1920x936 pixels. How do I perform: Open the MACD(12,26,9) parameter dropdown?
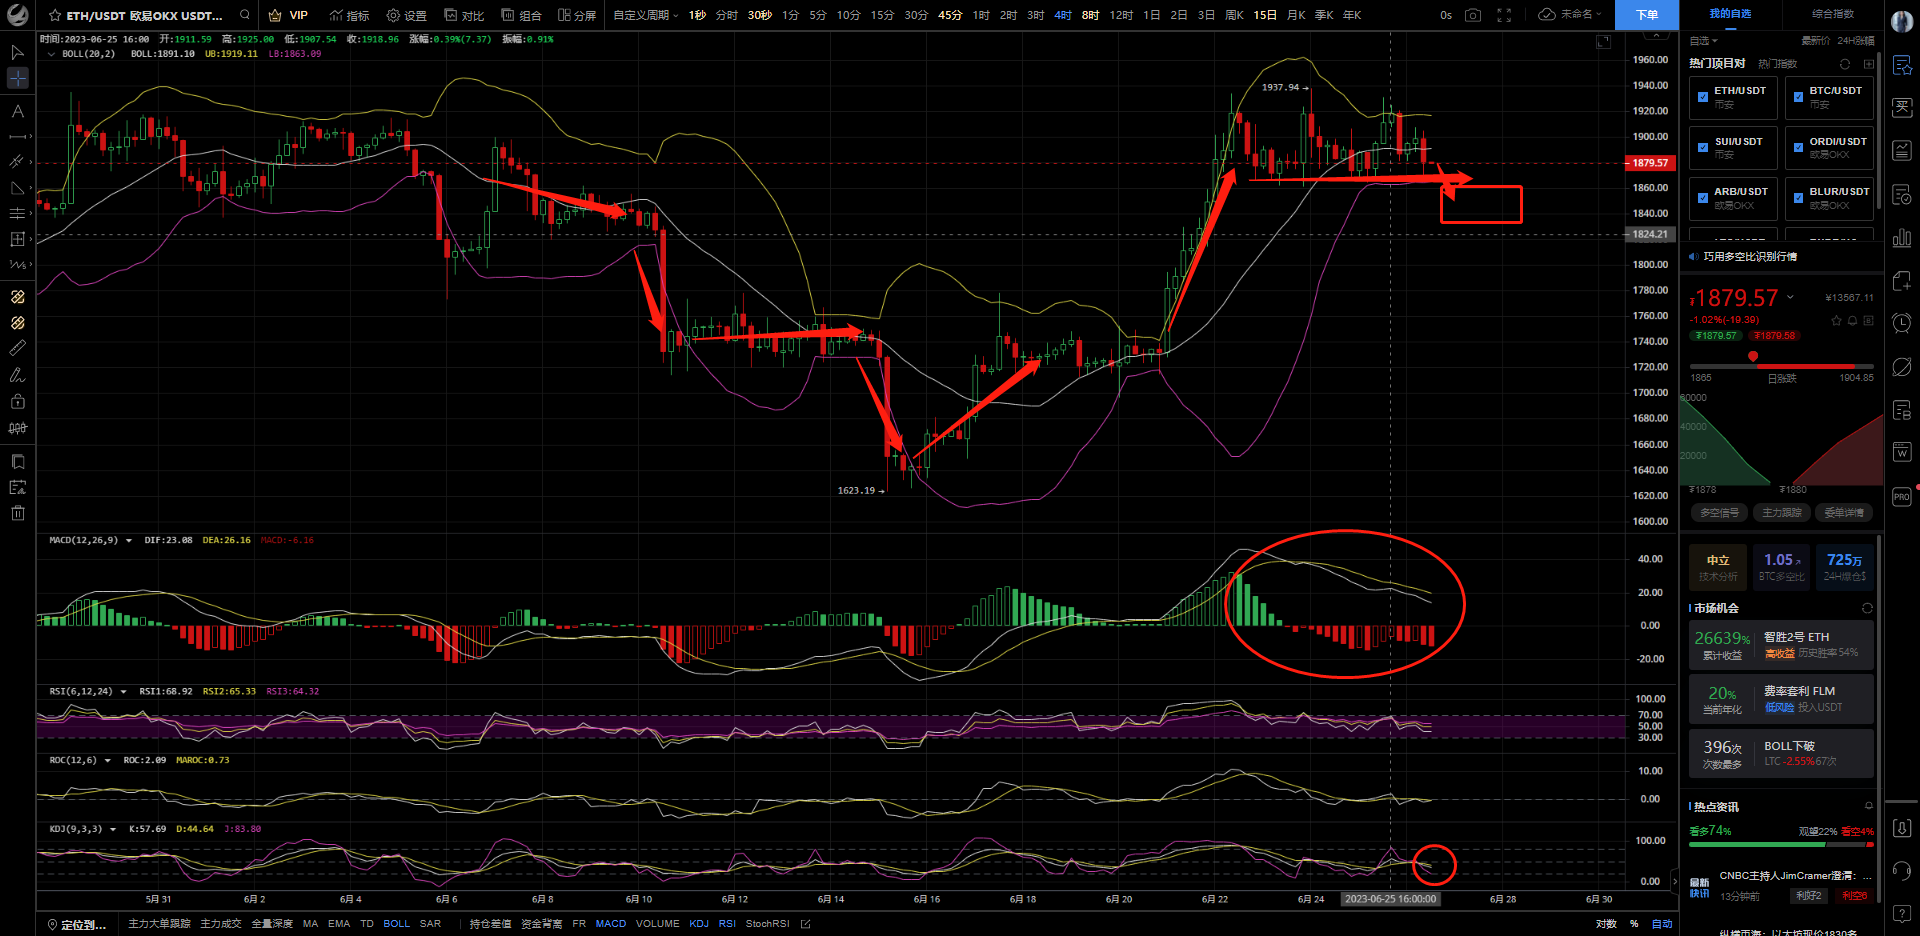(129, 541)
